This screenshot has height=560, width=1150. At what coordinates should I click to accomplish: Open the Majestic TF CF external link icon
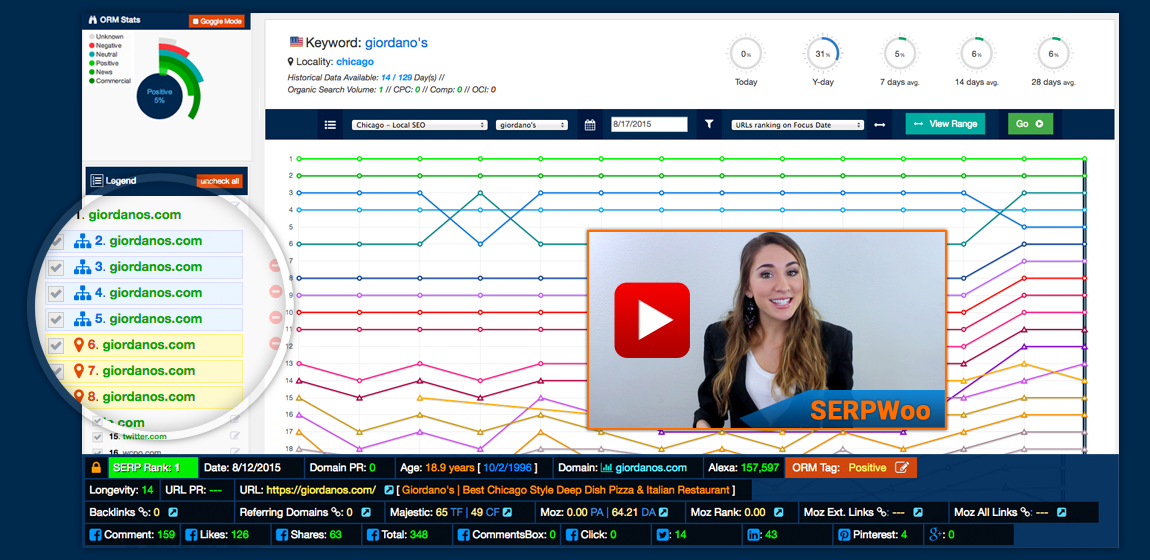coord(507,512)
